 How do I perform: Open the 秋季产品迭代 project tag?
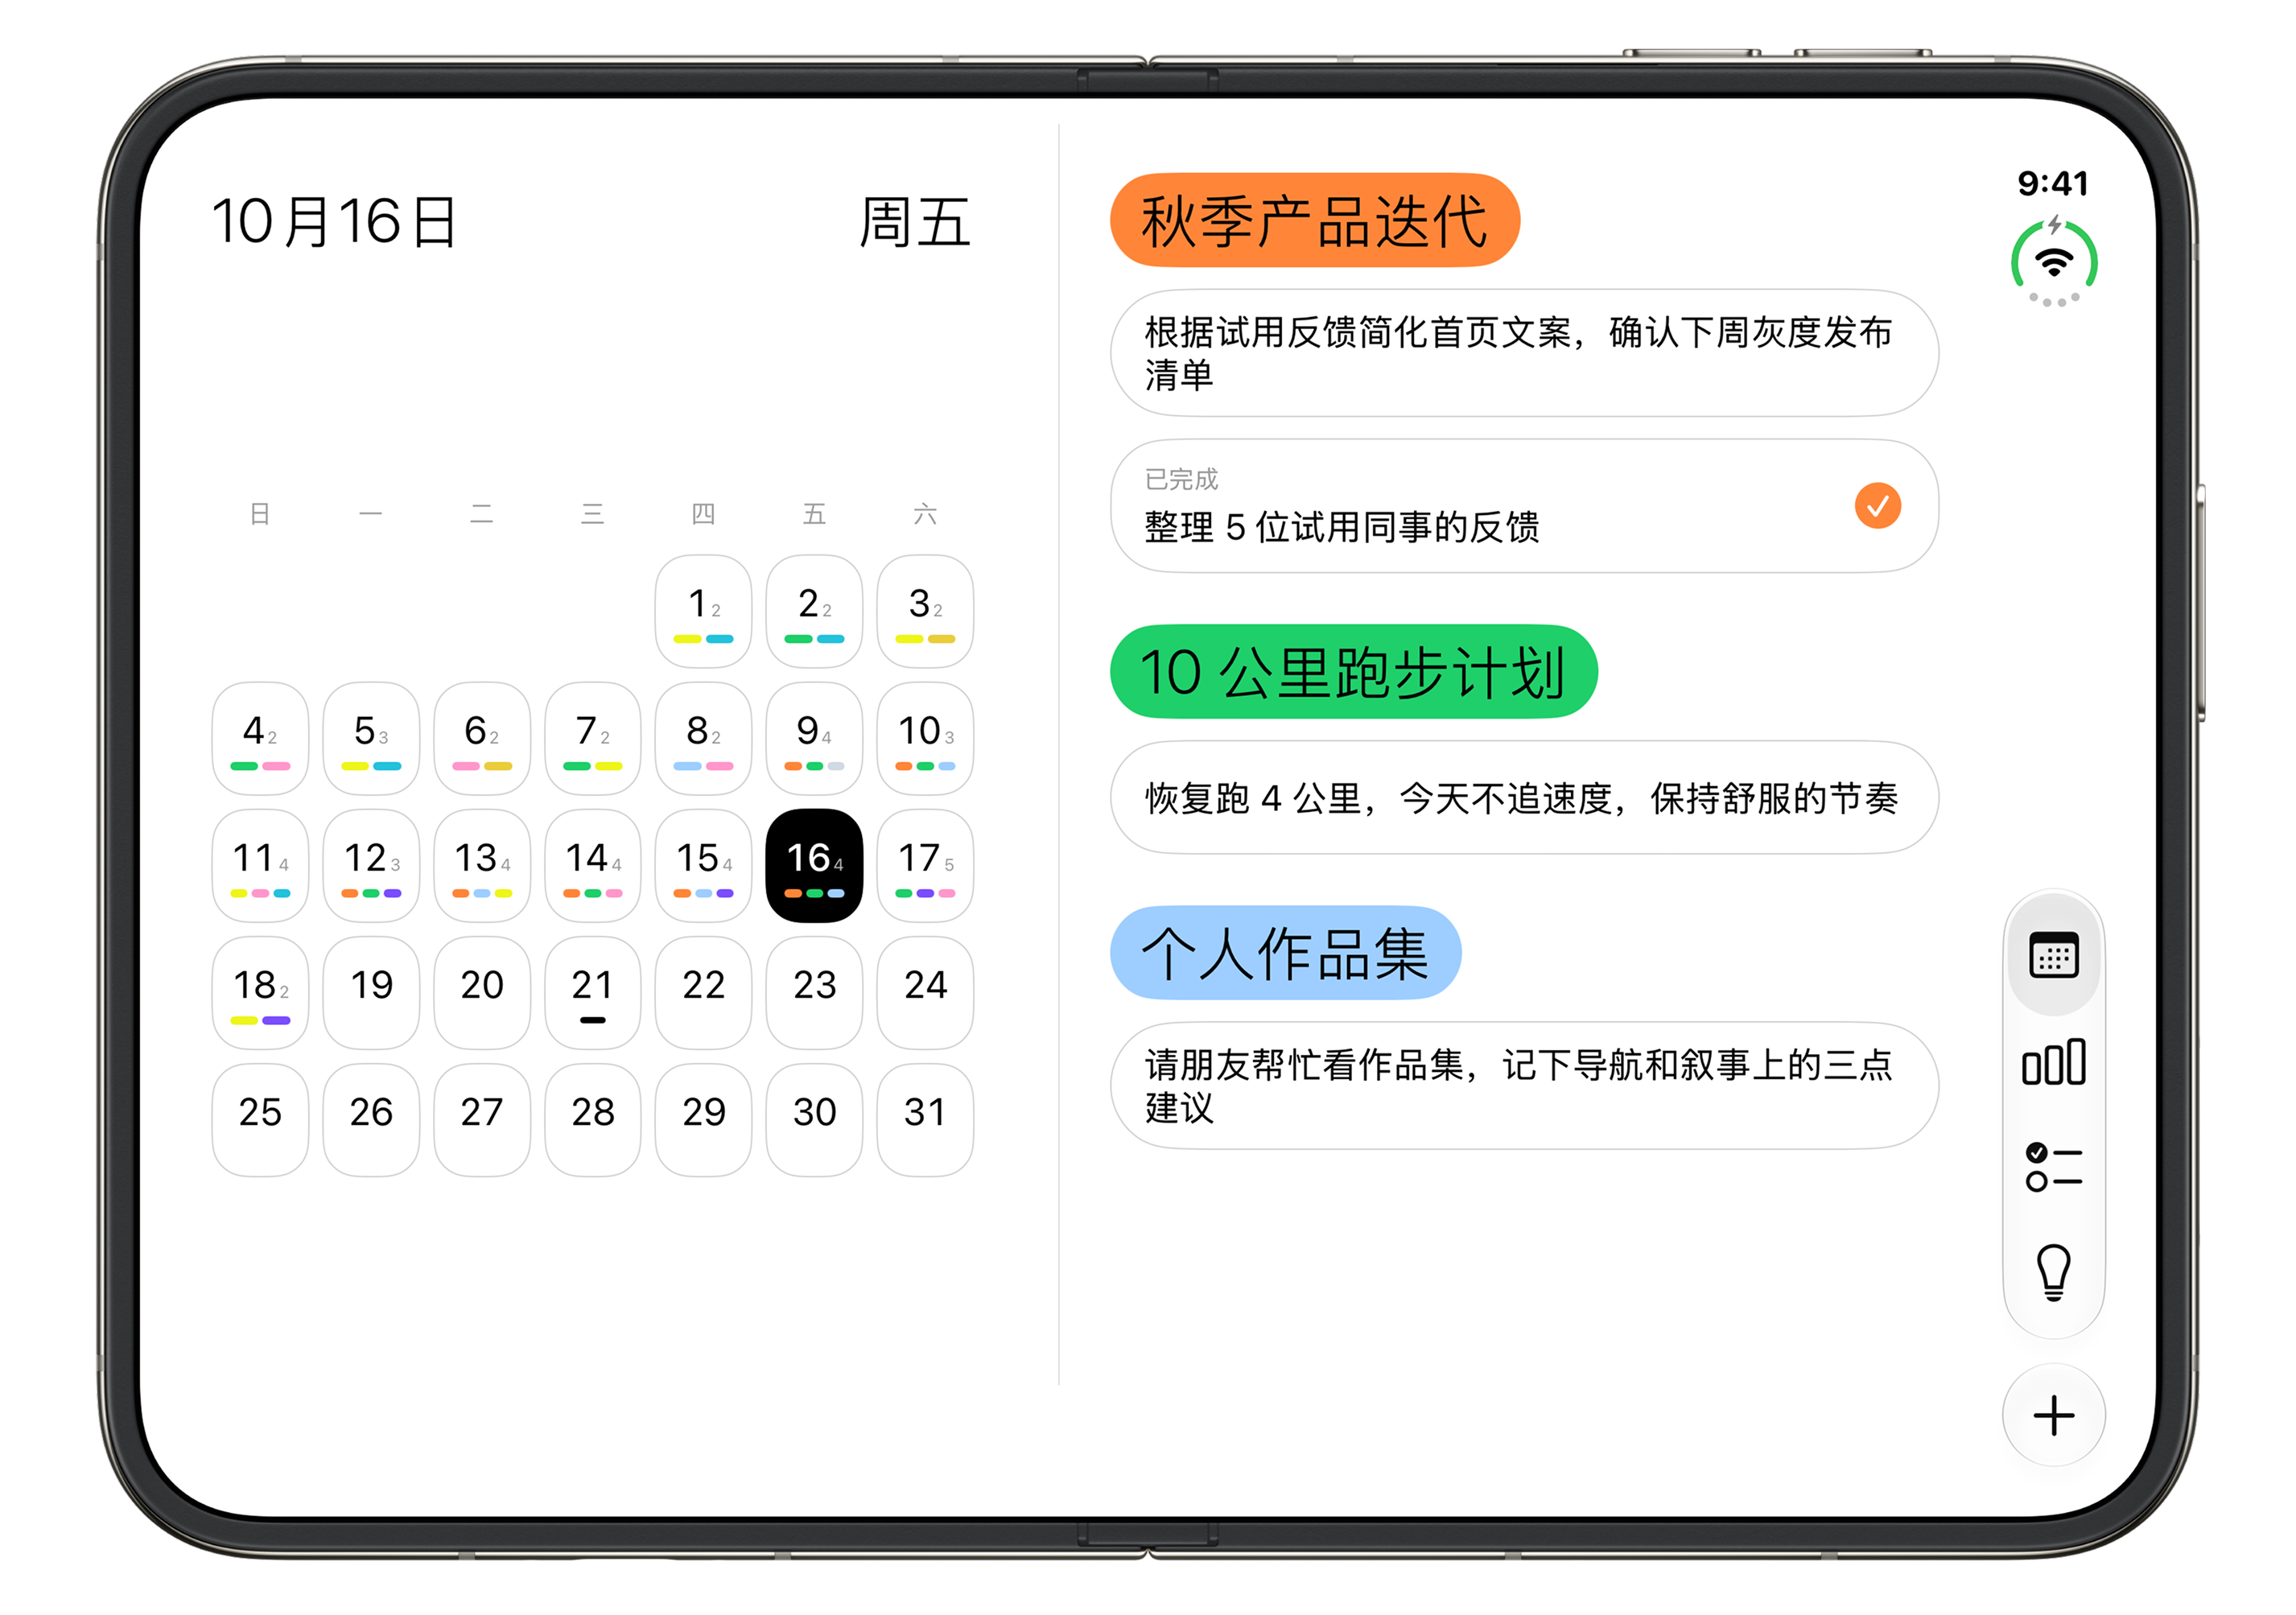(1314, 220)
